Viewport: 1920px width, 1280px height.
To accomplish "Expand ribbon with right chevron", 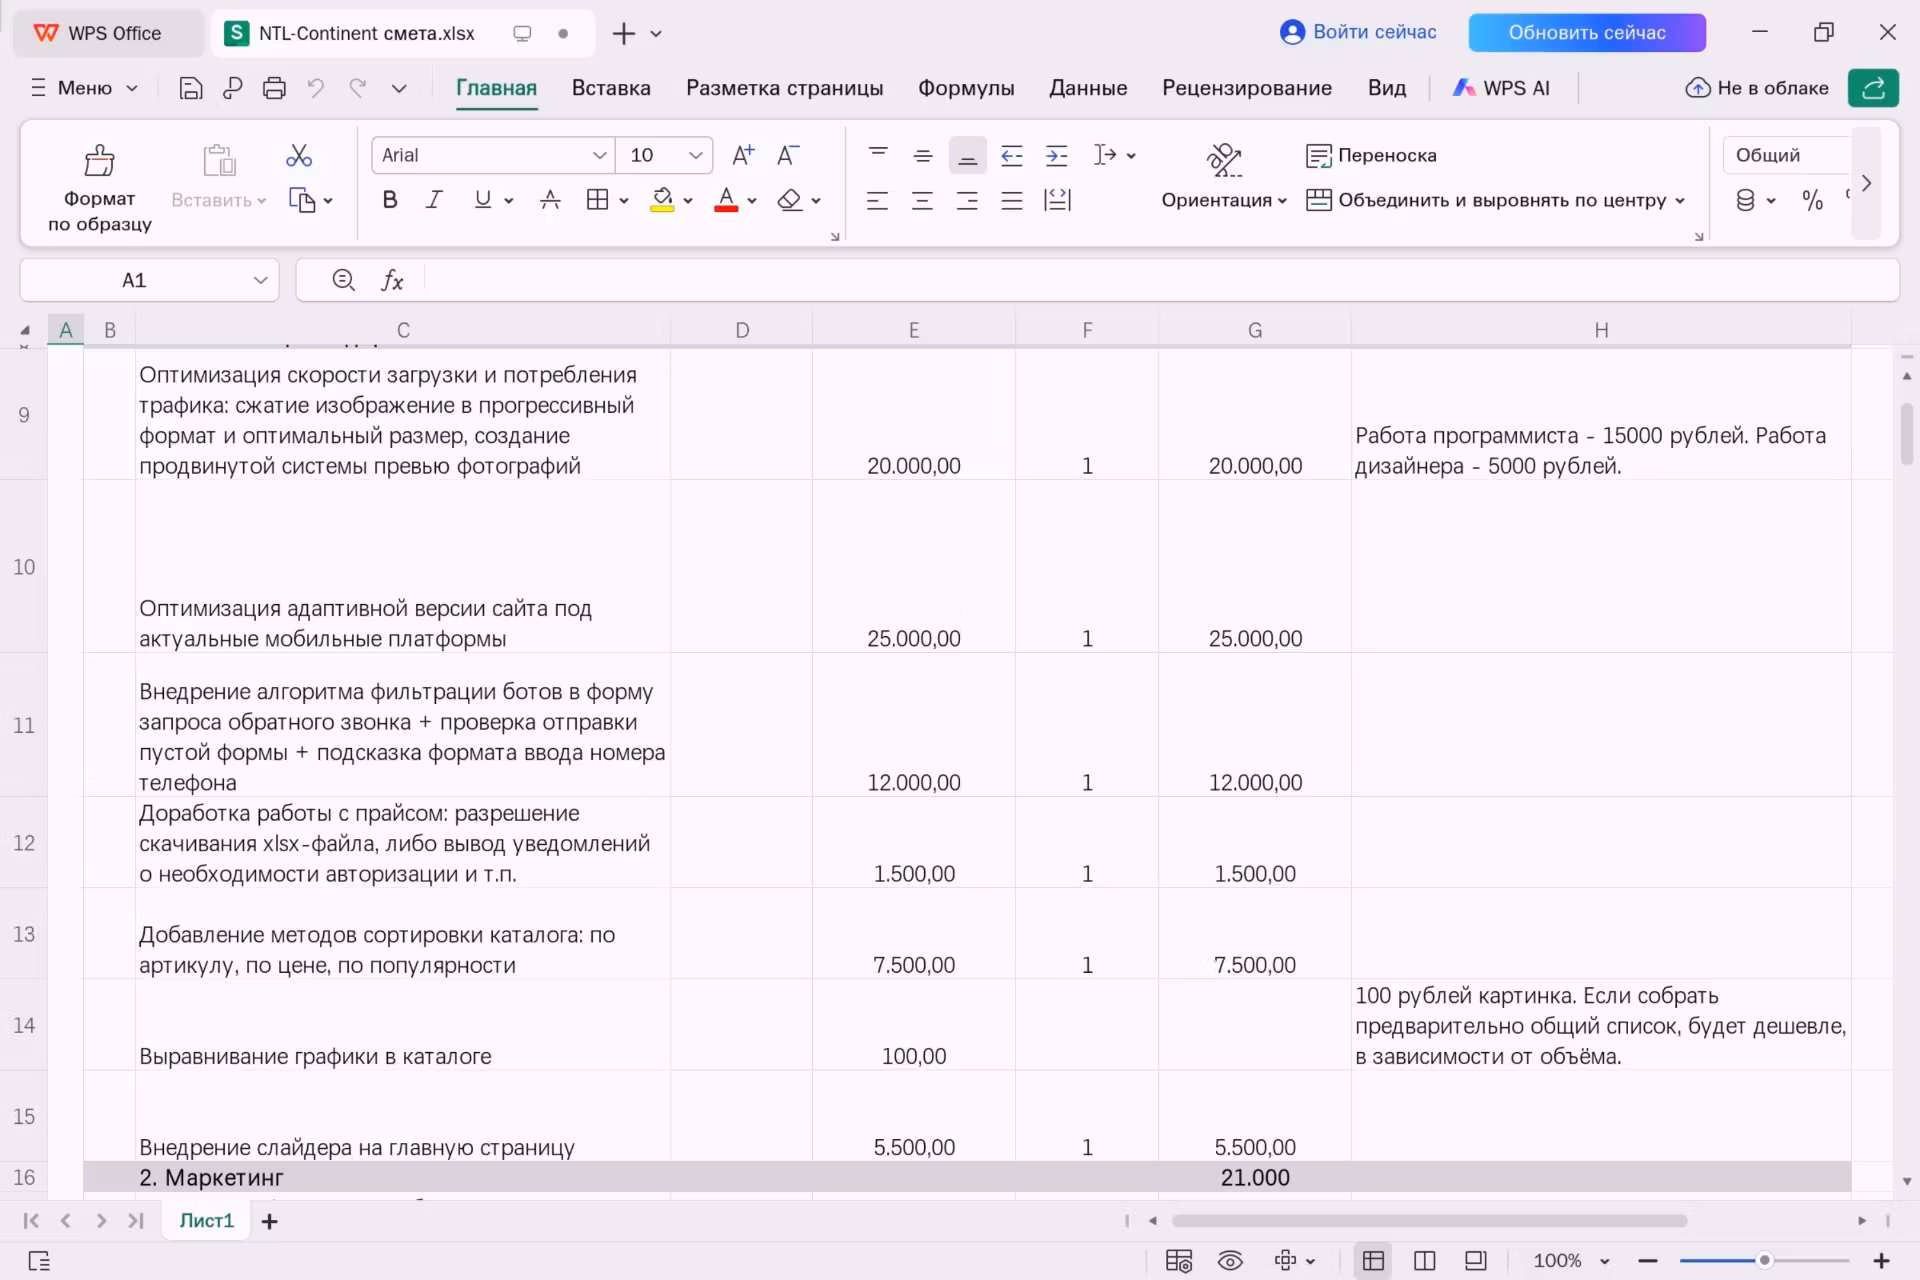I will [1866, 183].
